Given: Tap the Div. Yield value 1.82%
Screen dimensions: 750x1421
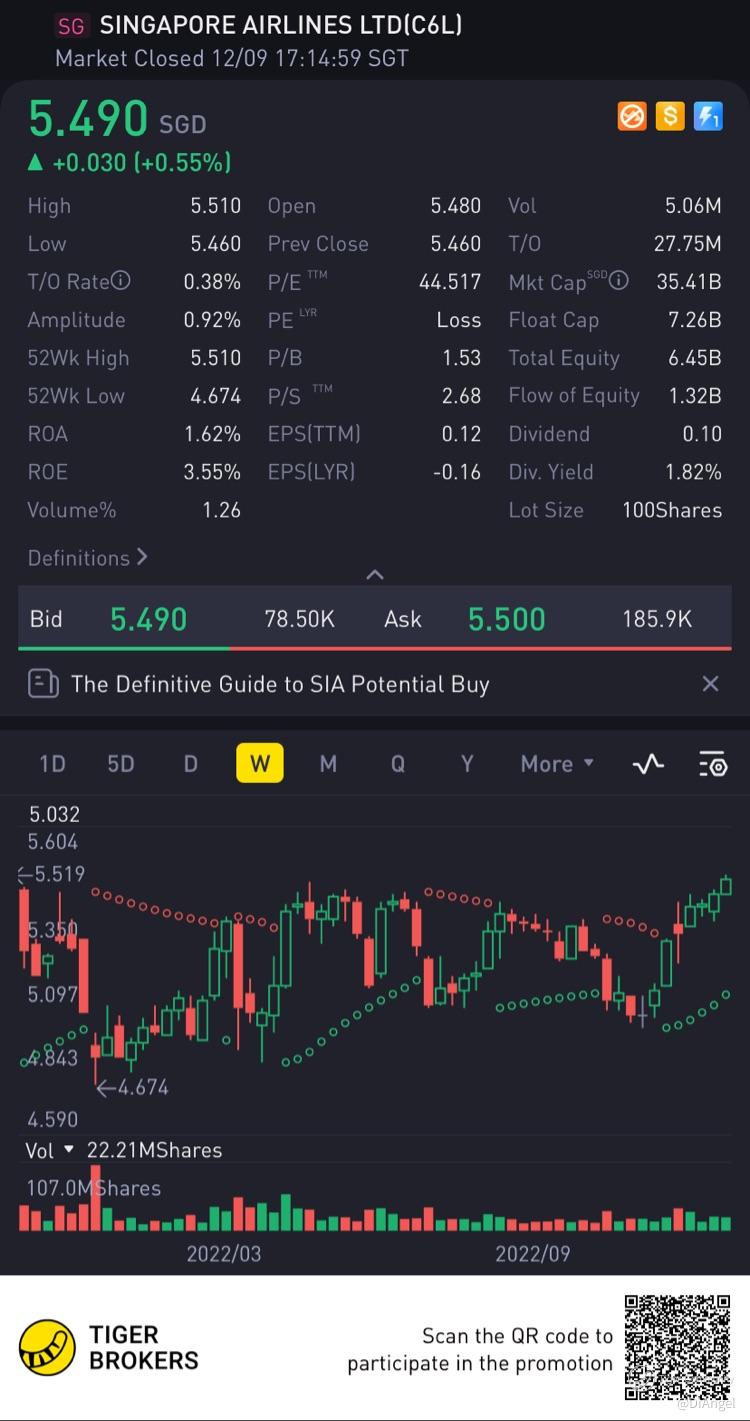Looking at the screenshot, I should pos(693,472).
